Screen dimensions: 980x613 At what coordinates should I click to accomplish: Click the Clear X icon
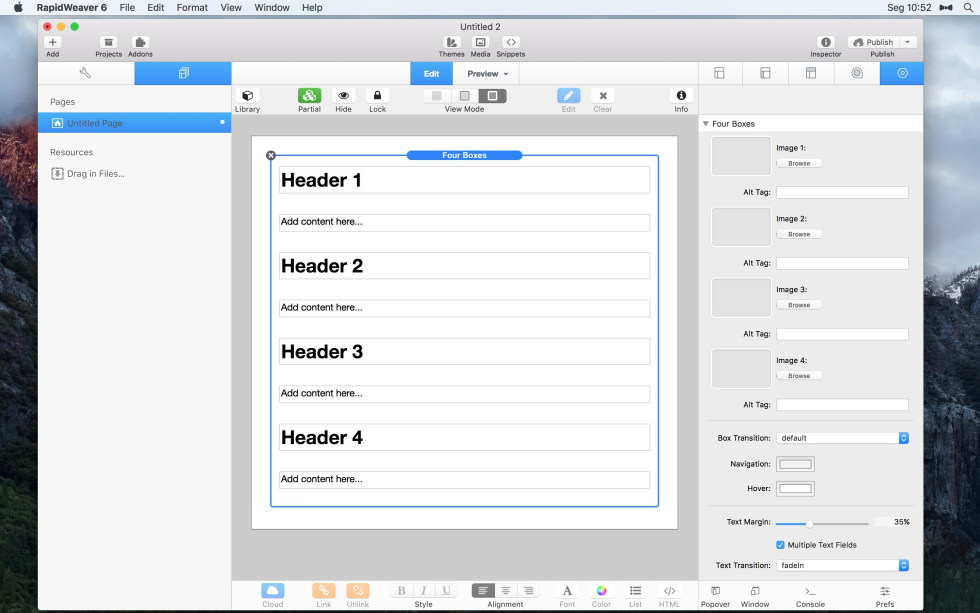[x=603, y=96]
